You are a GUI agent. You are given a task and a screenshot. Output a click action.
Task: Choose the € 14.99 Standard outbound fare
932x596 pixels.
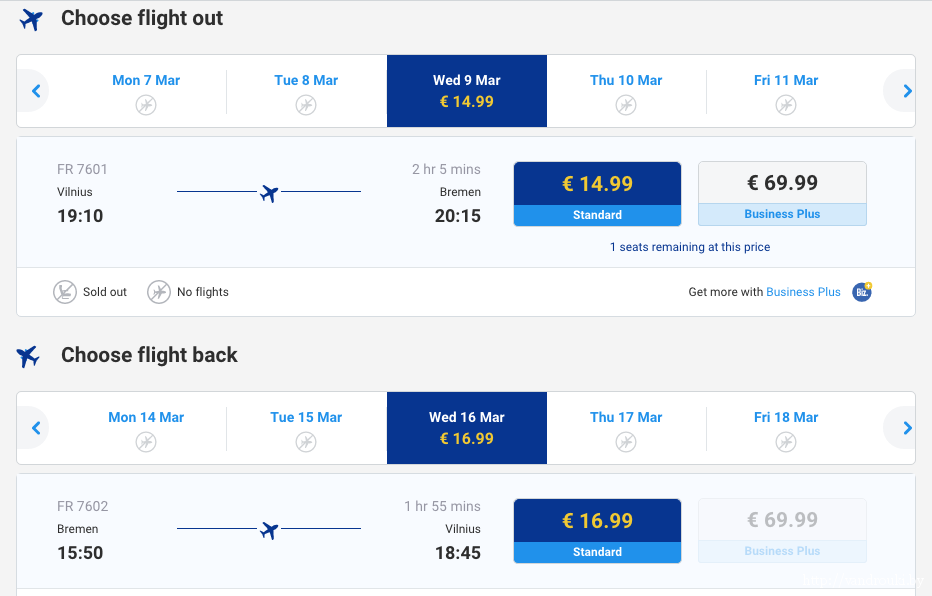[597, 194]
